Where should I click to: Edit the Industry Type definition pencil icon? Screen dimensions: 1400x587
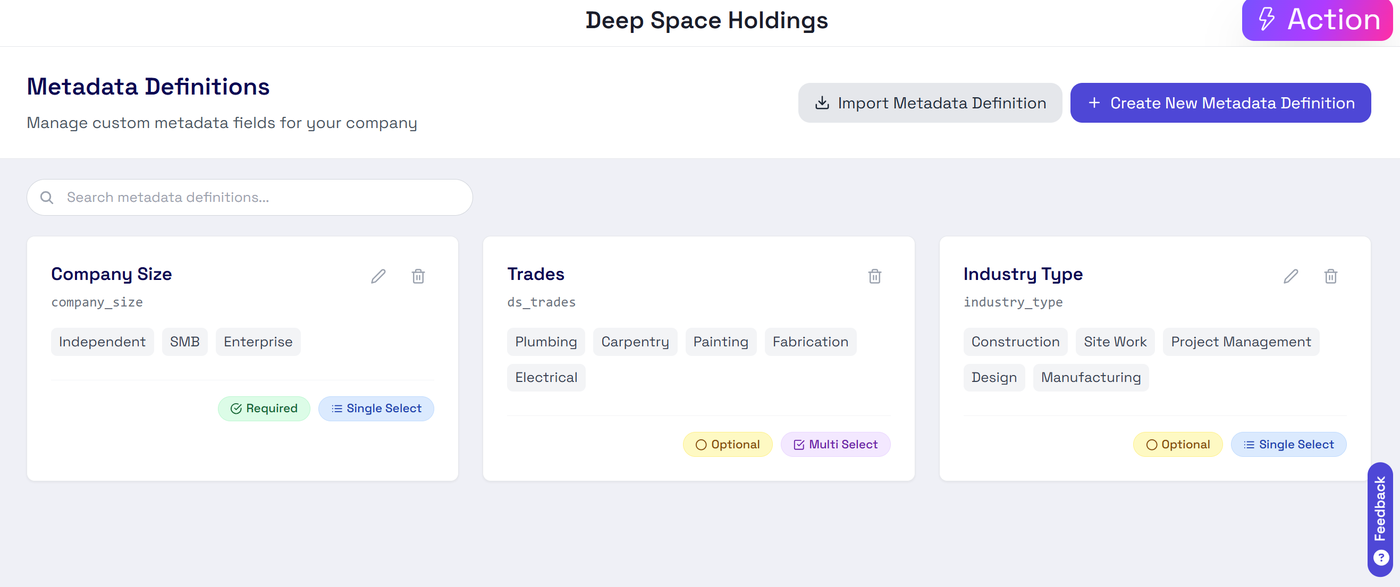tap(1291, 276)
